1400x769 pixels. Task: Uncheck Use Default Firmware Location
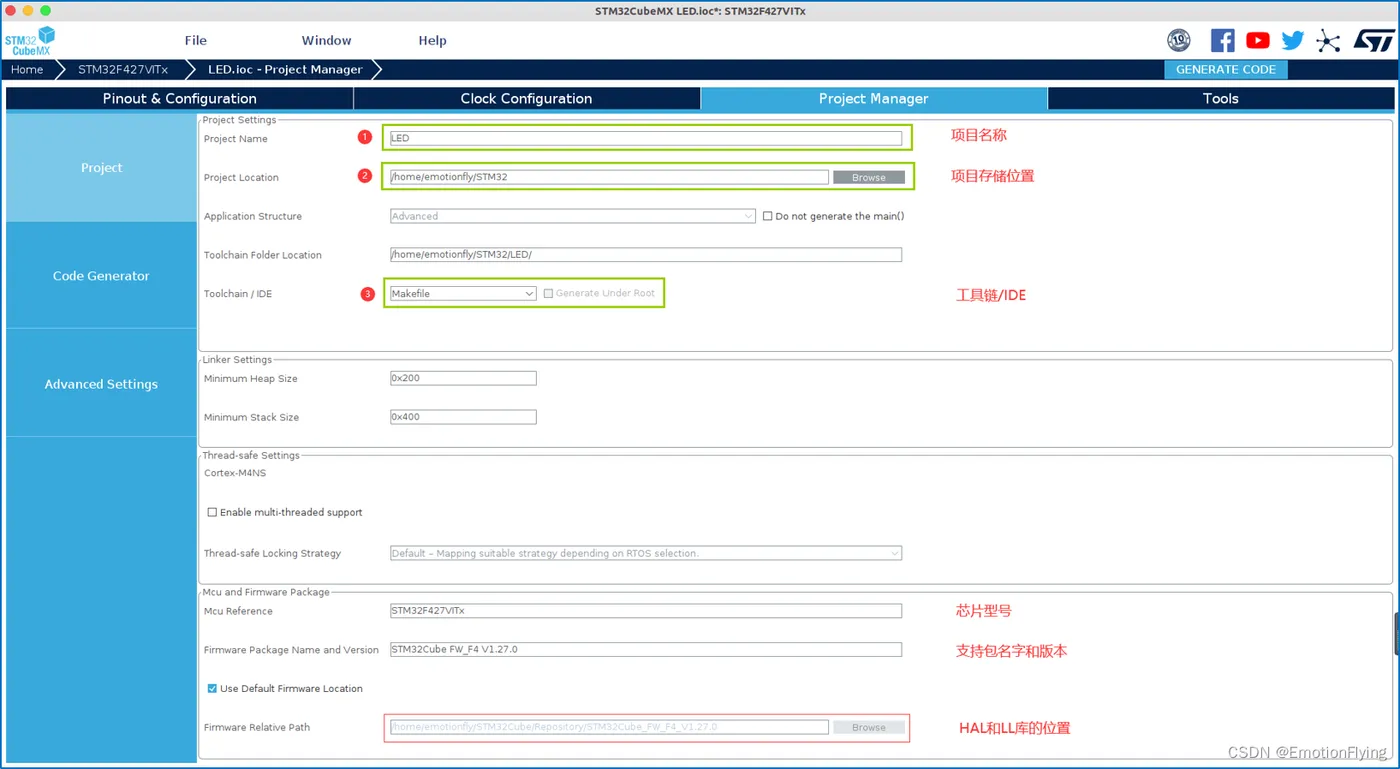pyautogui.click(x=212, y=688)
